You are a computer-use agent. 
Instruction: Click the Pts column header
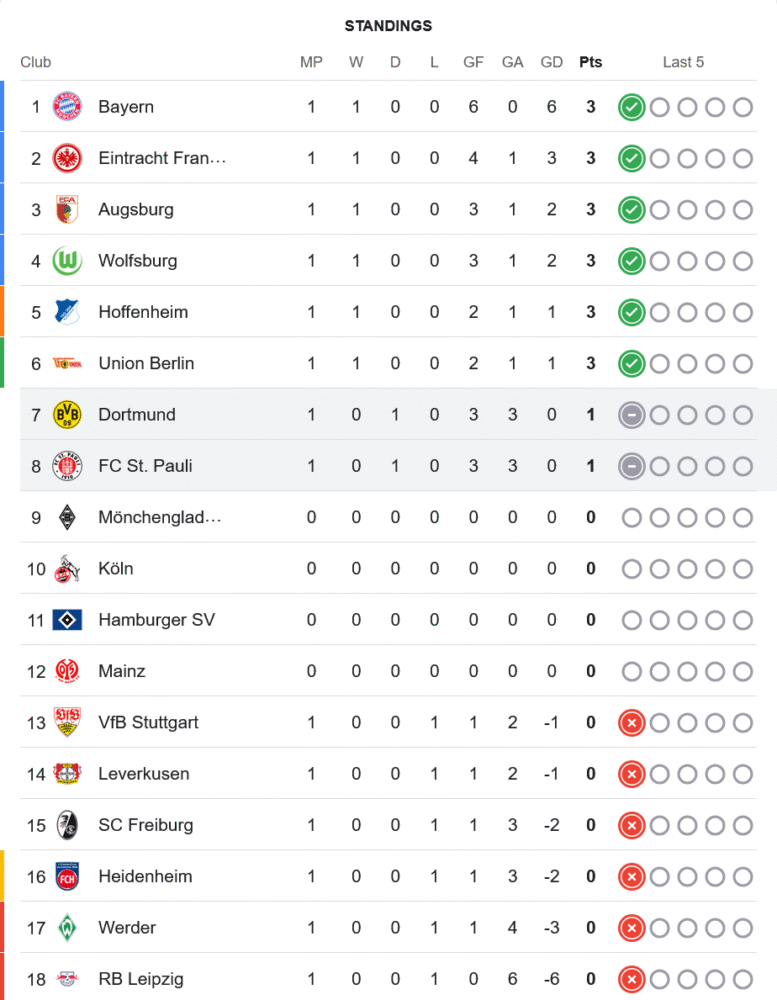tap(590, 62)
